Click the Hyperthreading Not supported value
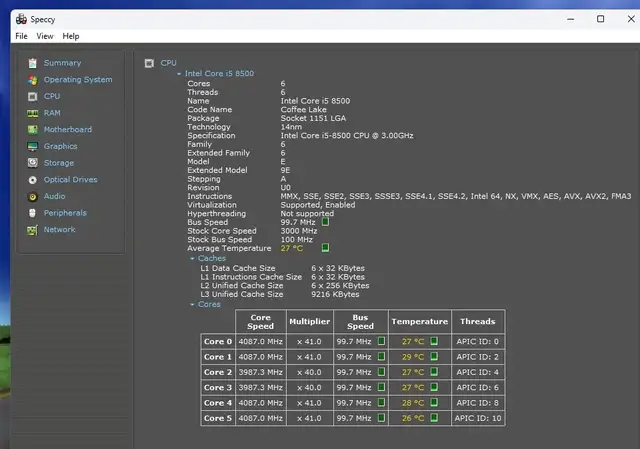Image resolution: width=640 pixels, height=449 pixels. click(x=307, y=213)
